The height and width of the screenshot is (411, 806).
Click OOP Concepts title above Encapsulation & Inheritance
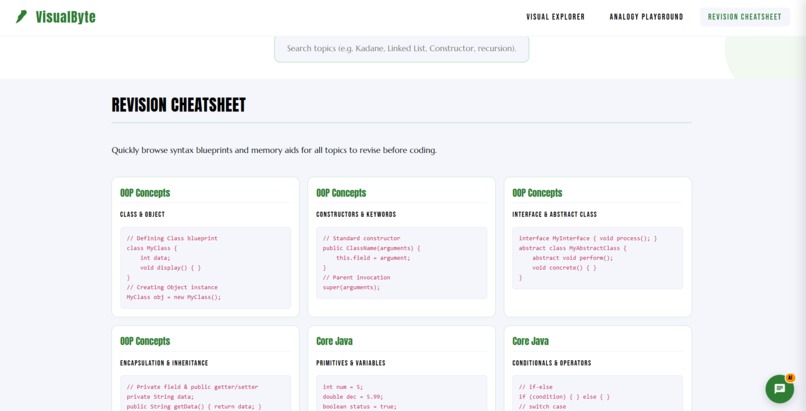[x=145, y=341]
